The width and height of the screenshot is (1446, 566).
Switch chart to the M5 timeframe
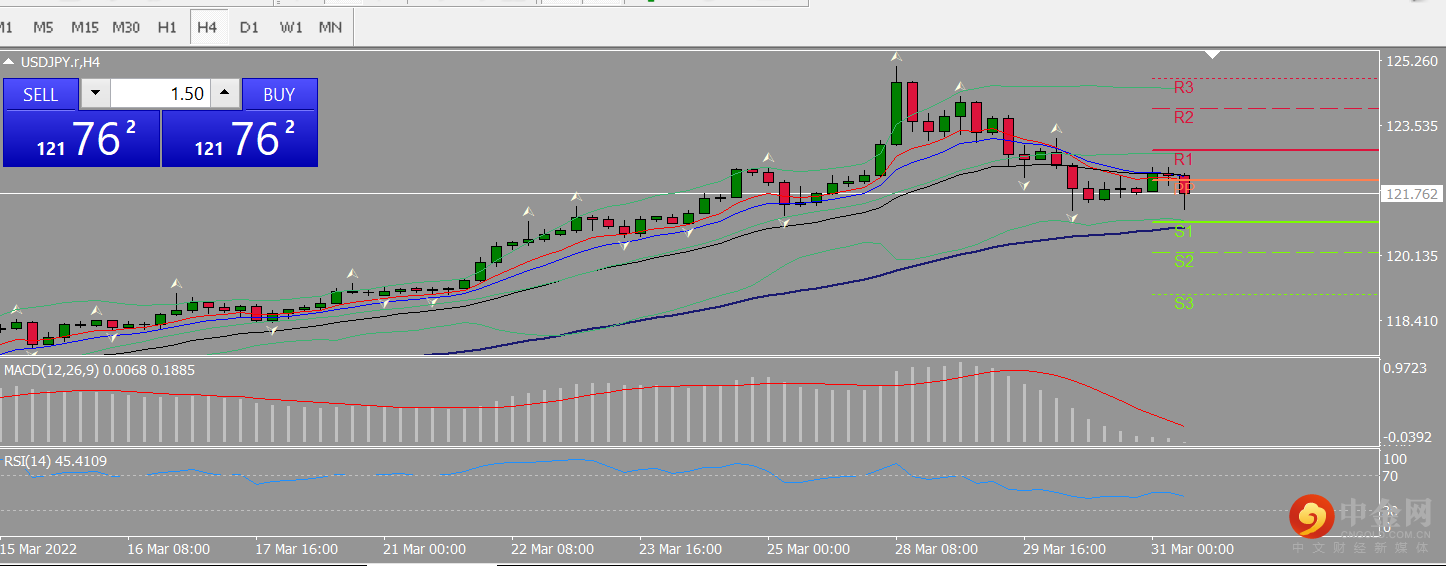tap(43, 27)
